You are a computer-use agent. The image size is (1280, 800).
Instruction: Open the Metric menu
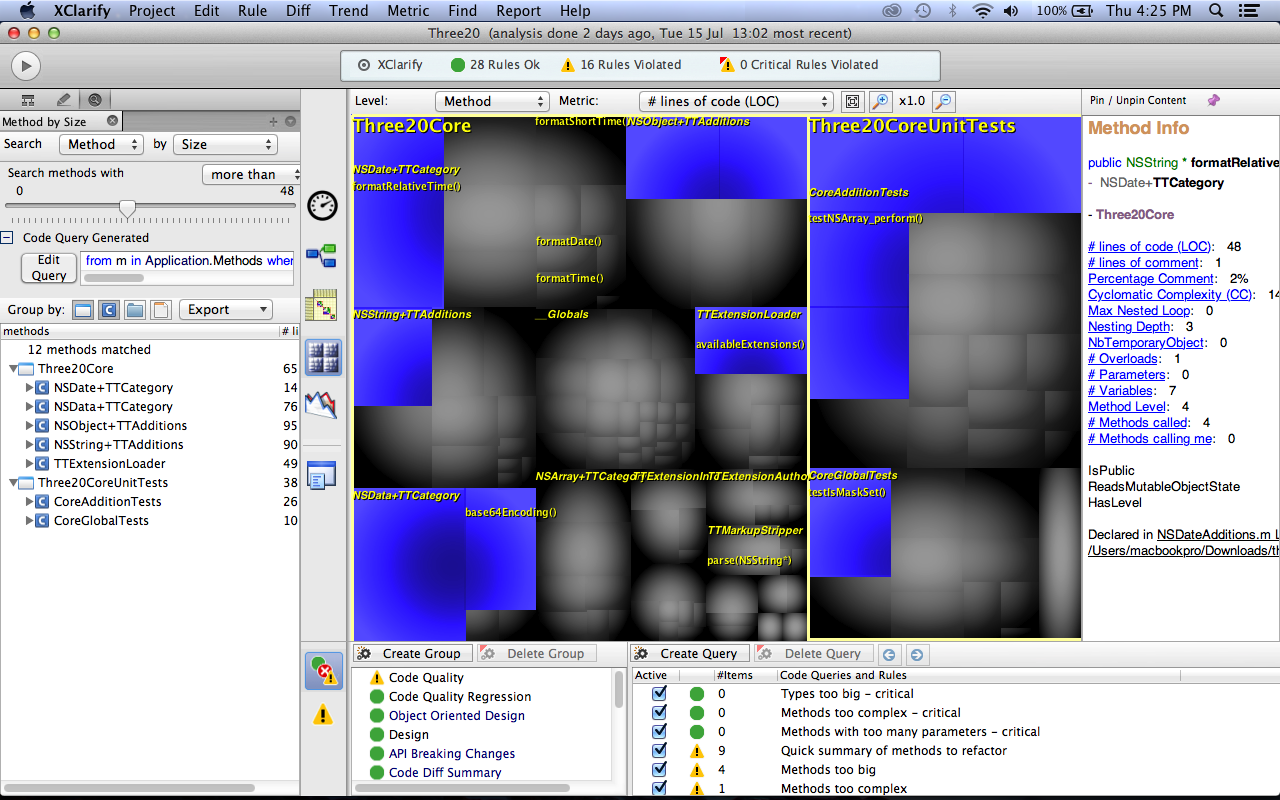[408, 11]
